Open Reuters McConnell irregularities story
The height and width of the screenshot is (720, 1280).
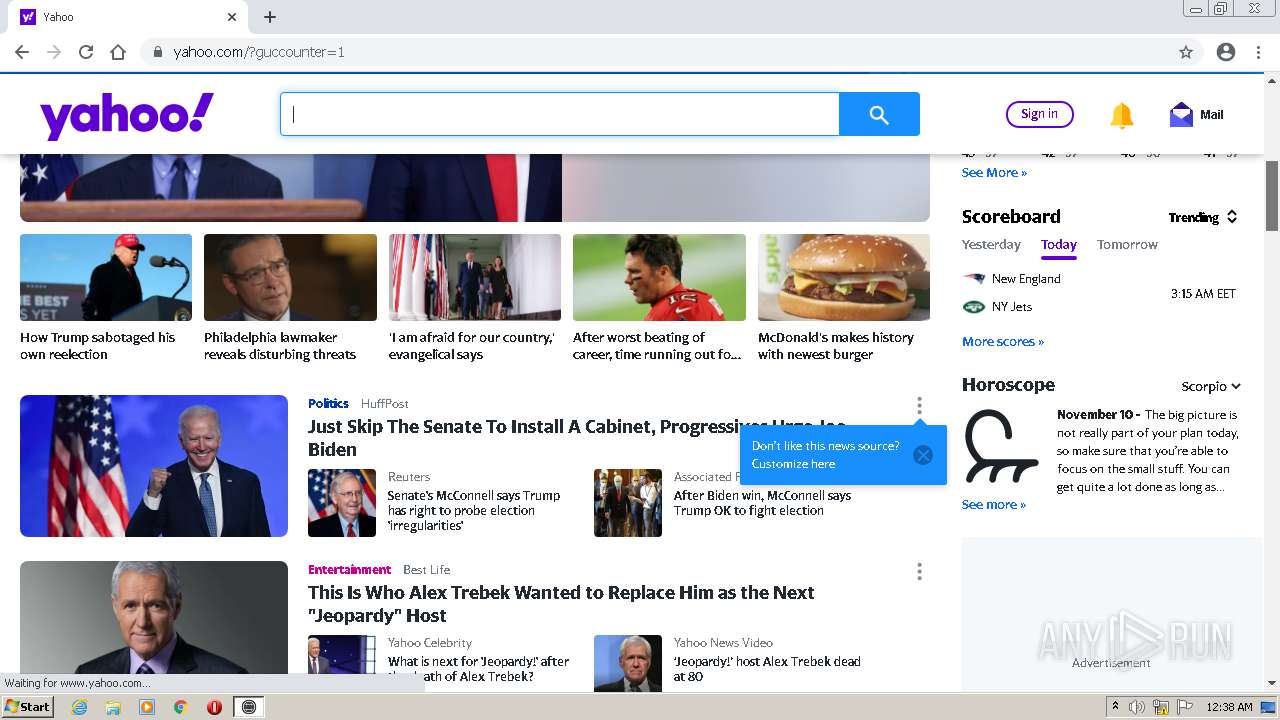[474, 511]
